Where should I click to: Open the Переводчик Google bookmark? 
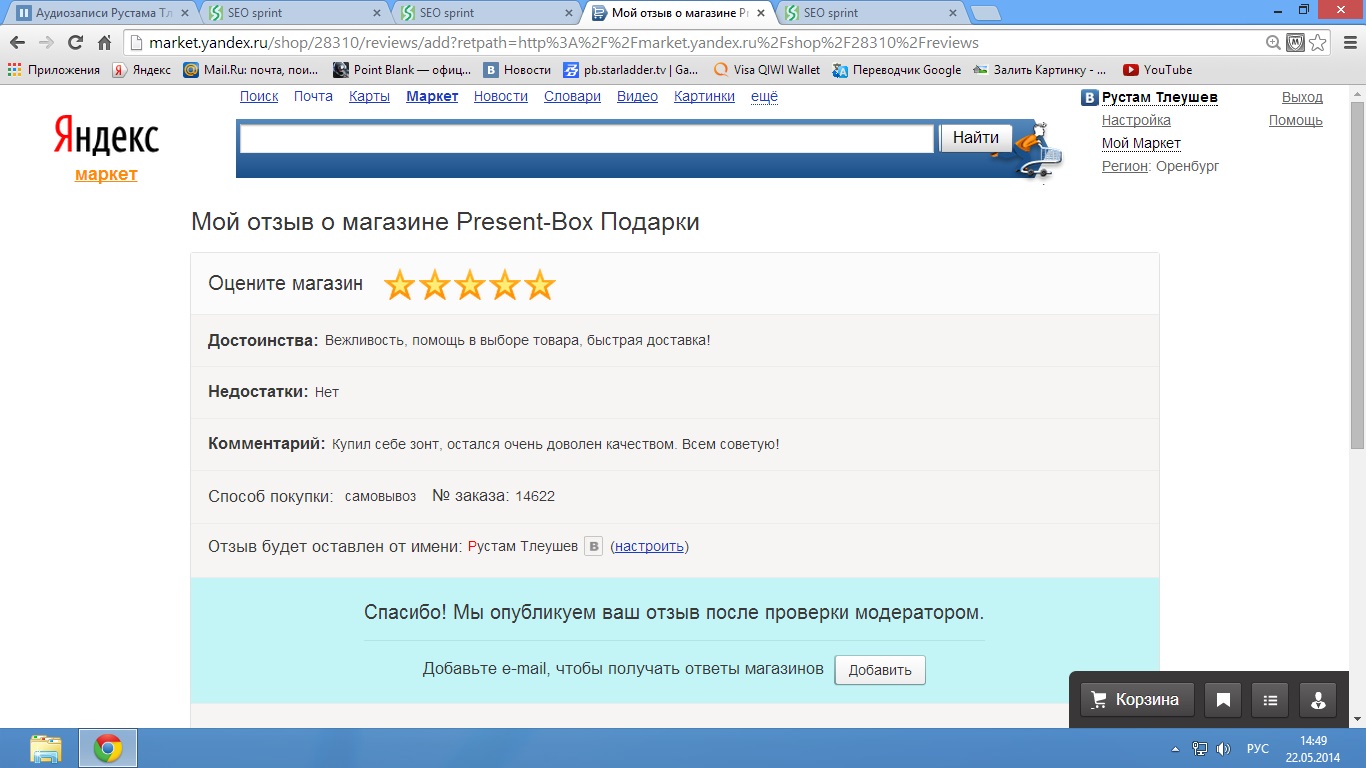click(x=897, y=70)
